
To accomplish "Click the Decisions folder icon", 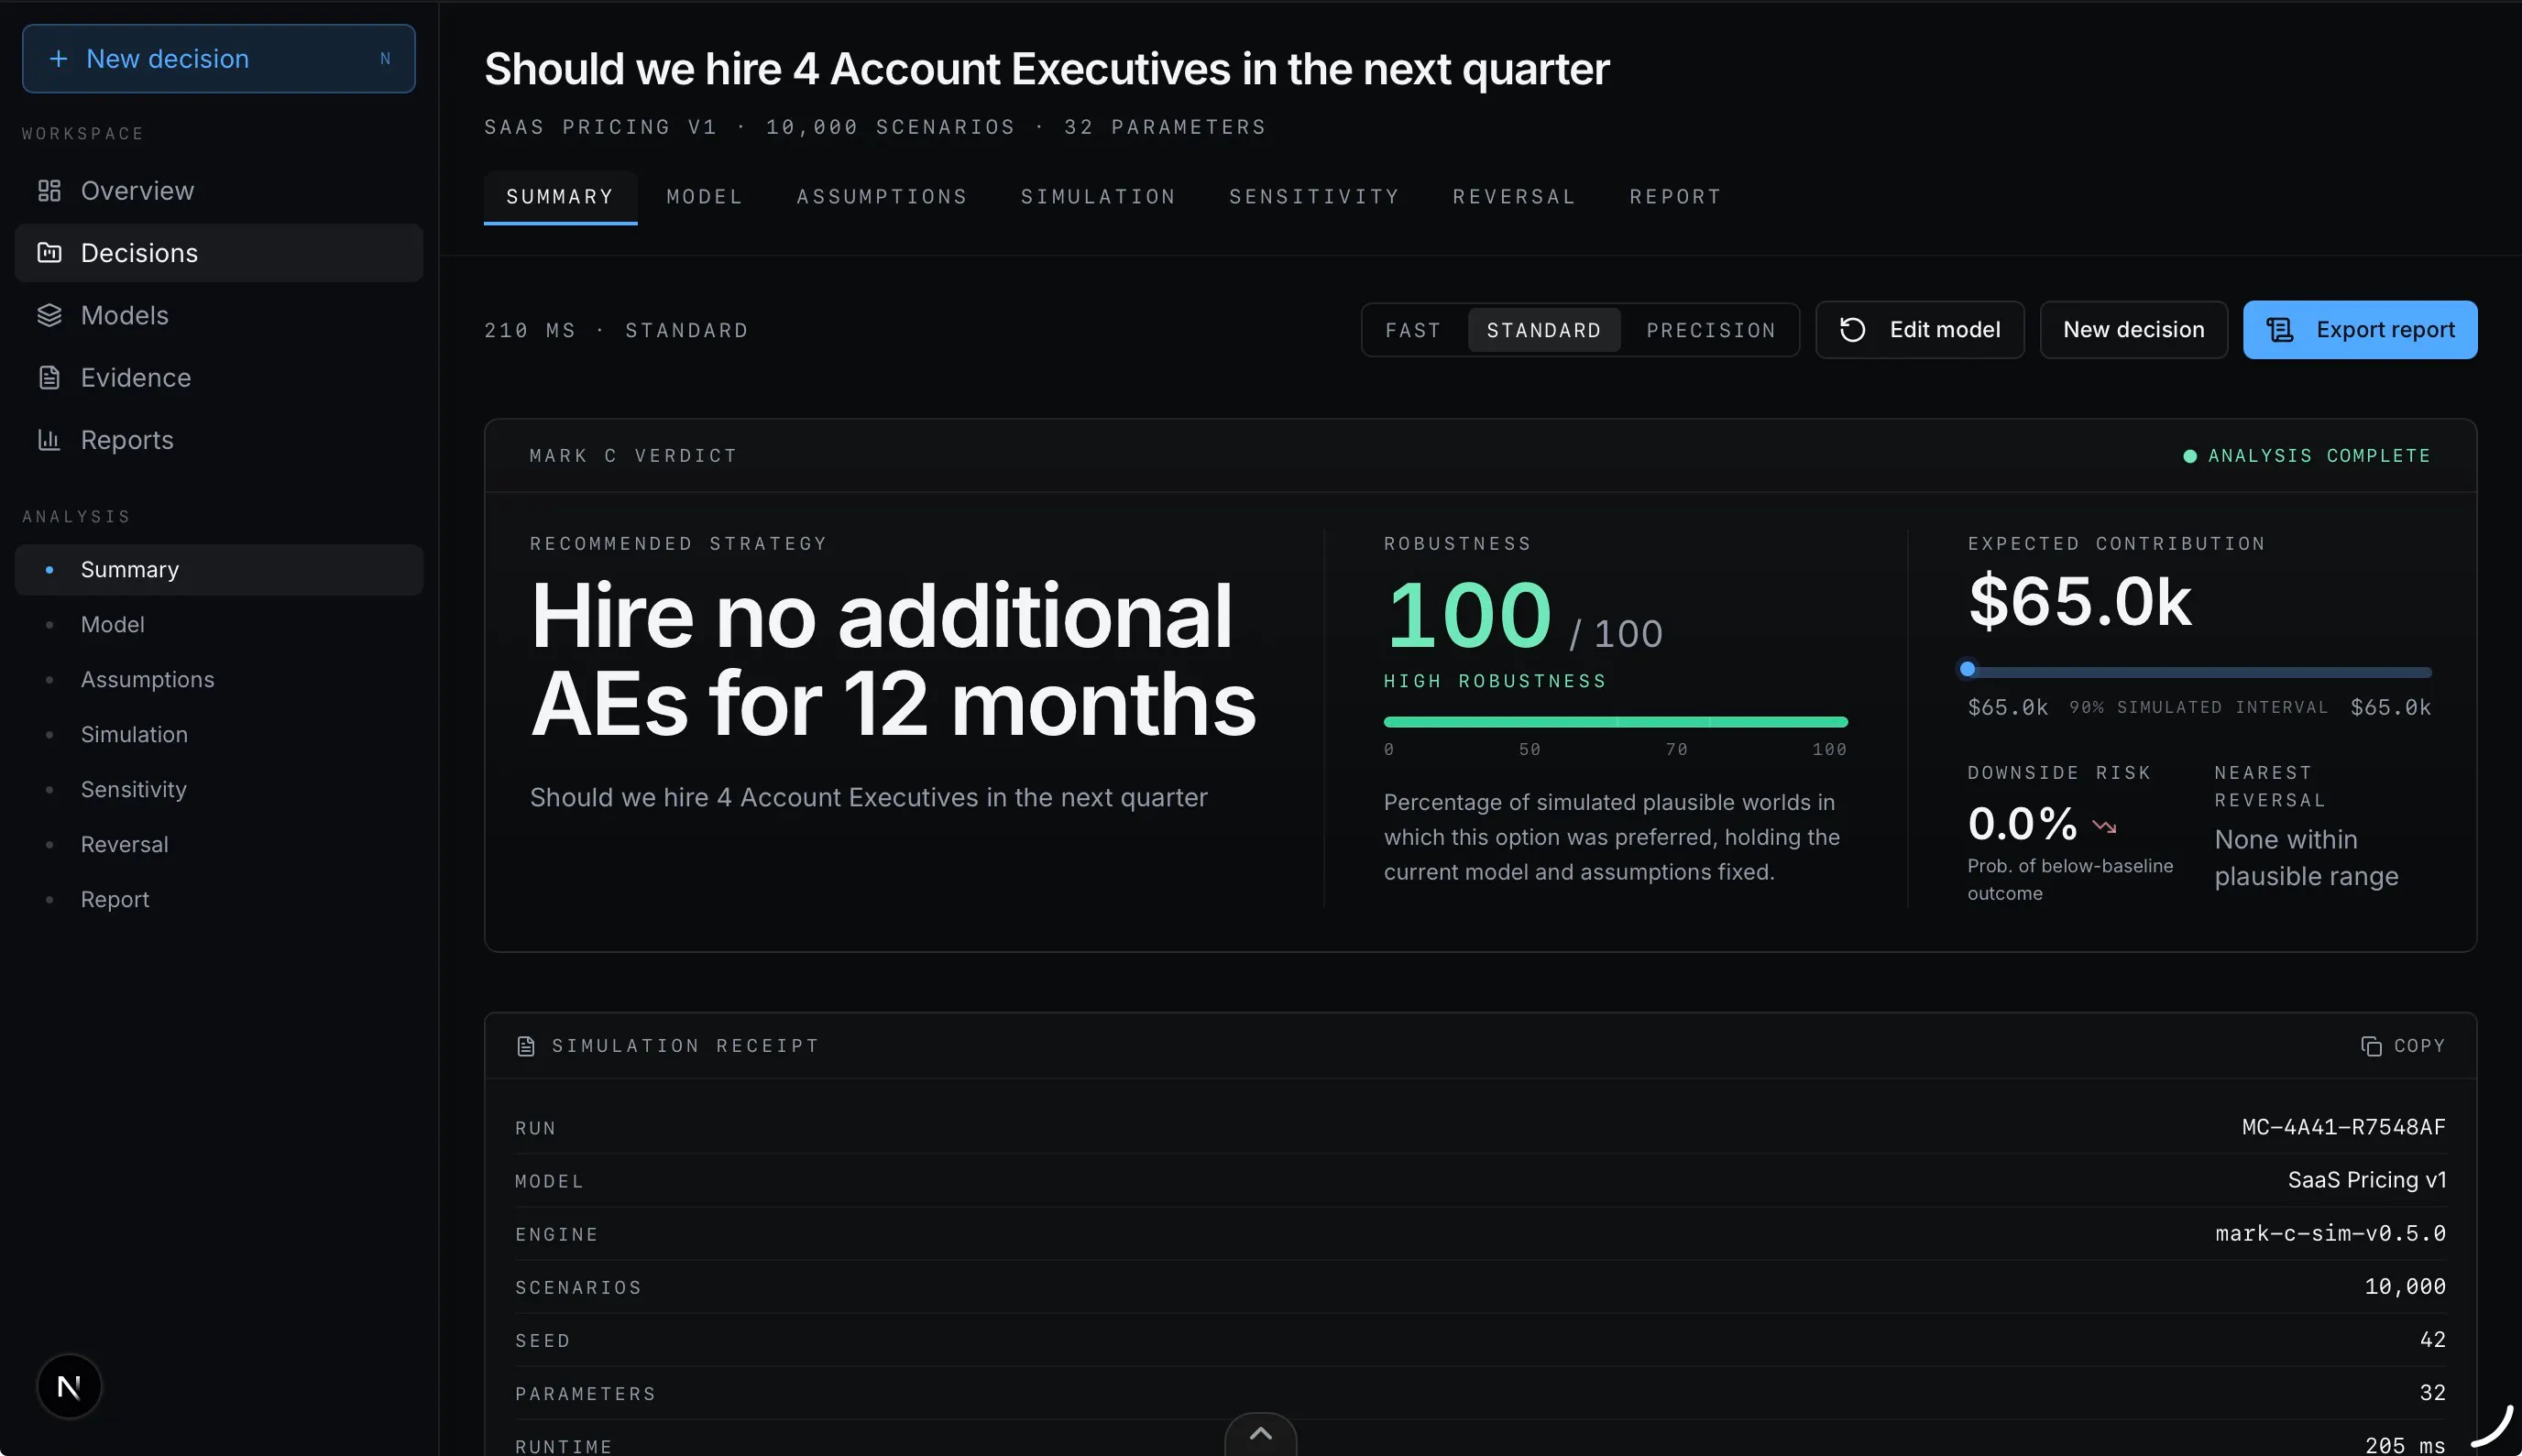I will (x=49, y=253).
